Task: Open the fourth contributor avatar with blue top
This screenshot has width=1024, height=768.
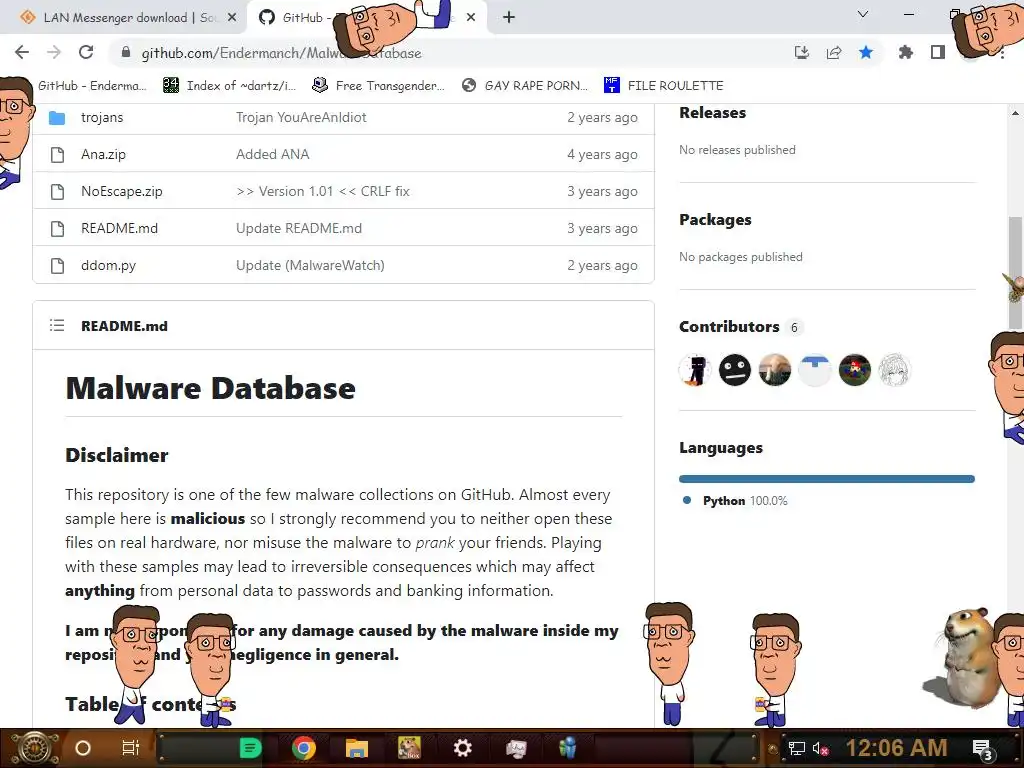Action: coord(814,370)
